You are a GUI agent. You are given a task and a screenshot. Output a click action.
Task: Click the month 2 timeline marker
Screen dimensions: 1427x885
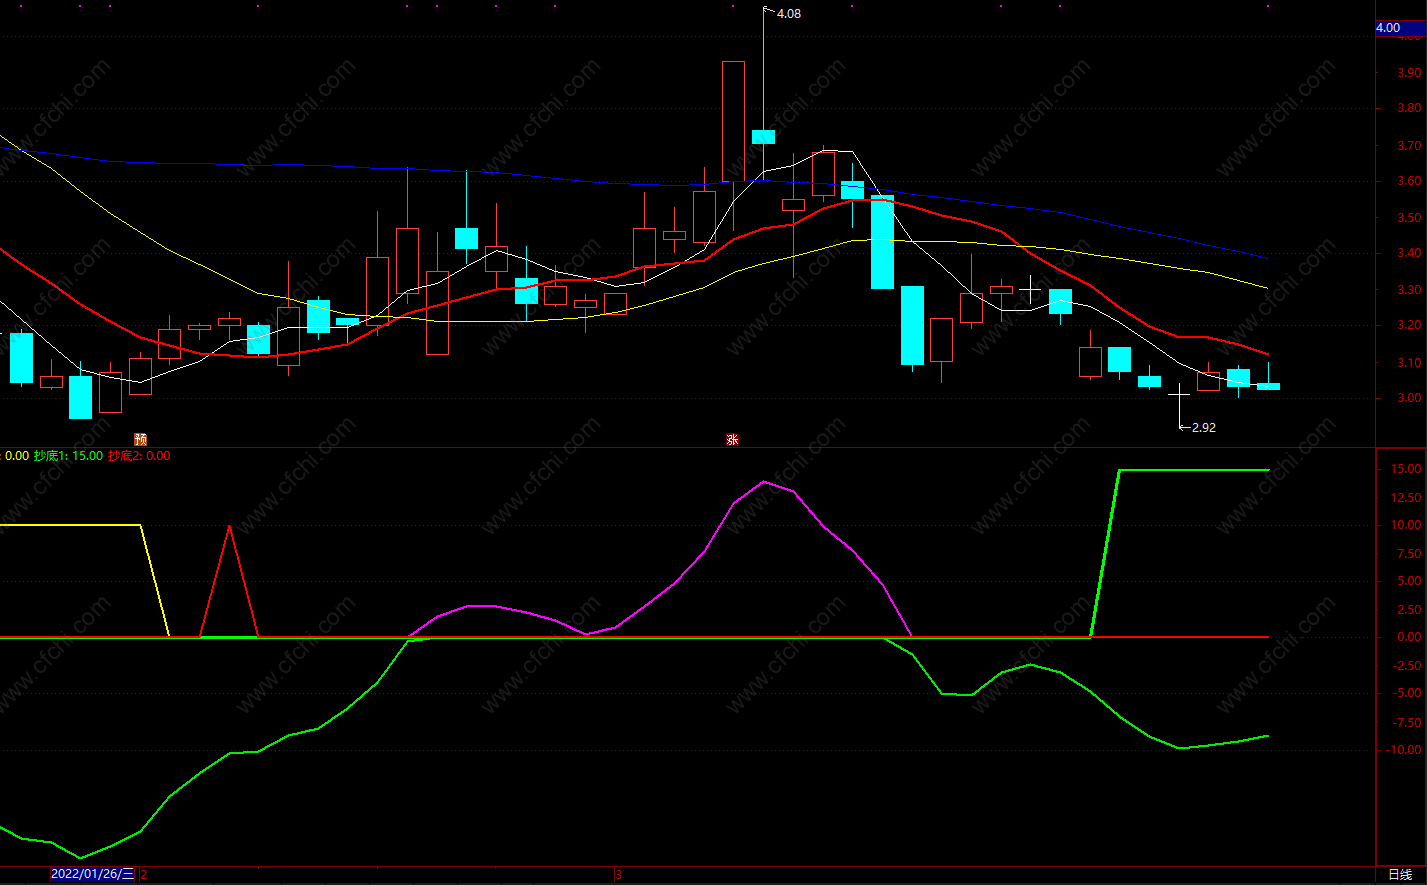coord(144,875)
